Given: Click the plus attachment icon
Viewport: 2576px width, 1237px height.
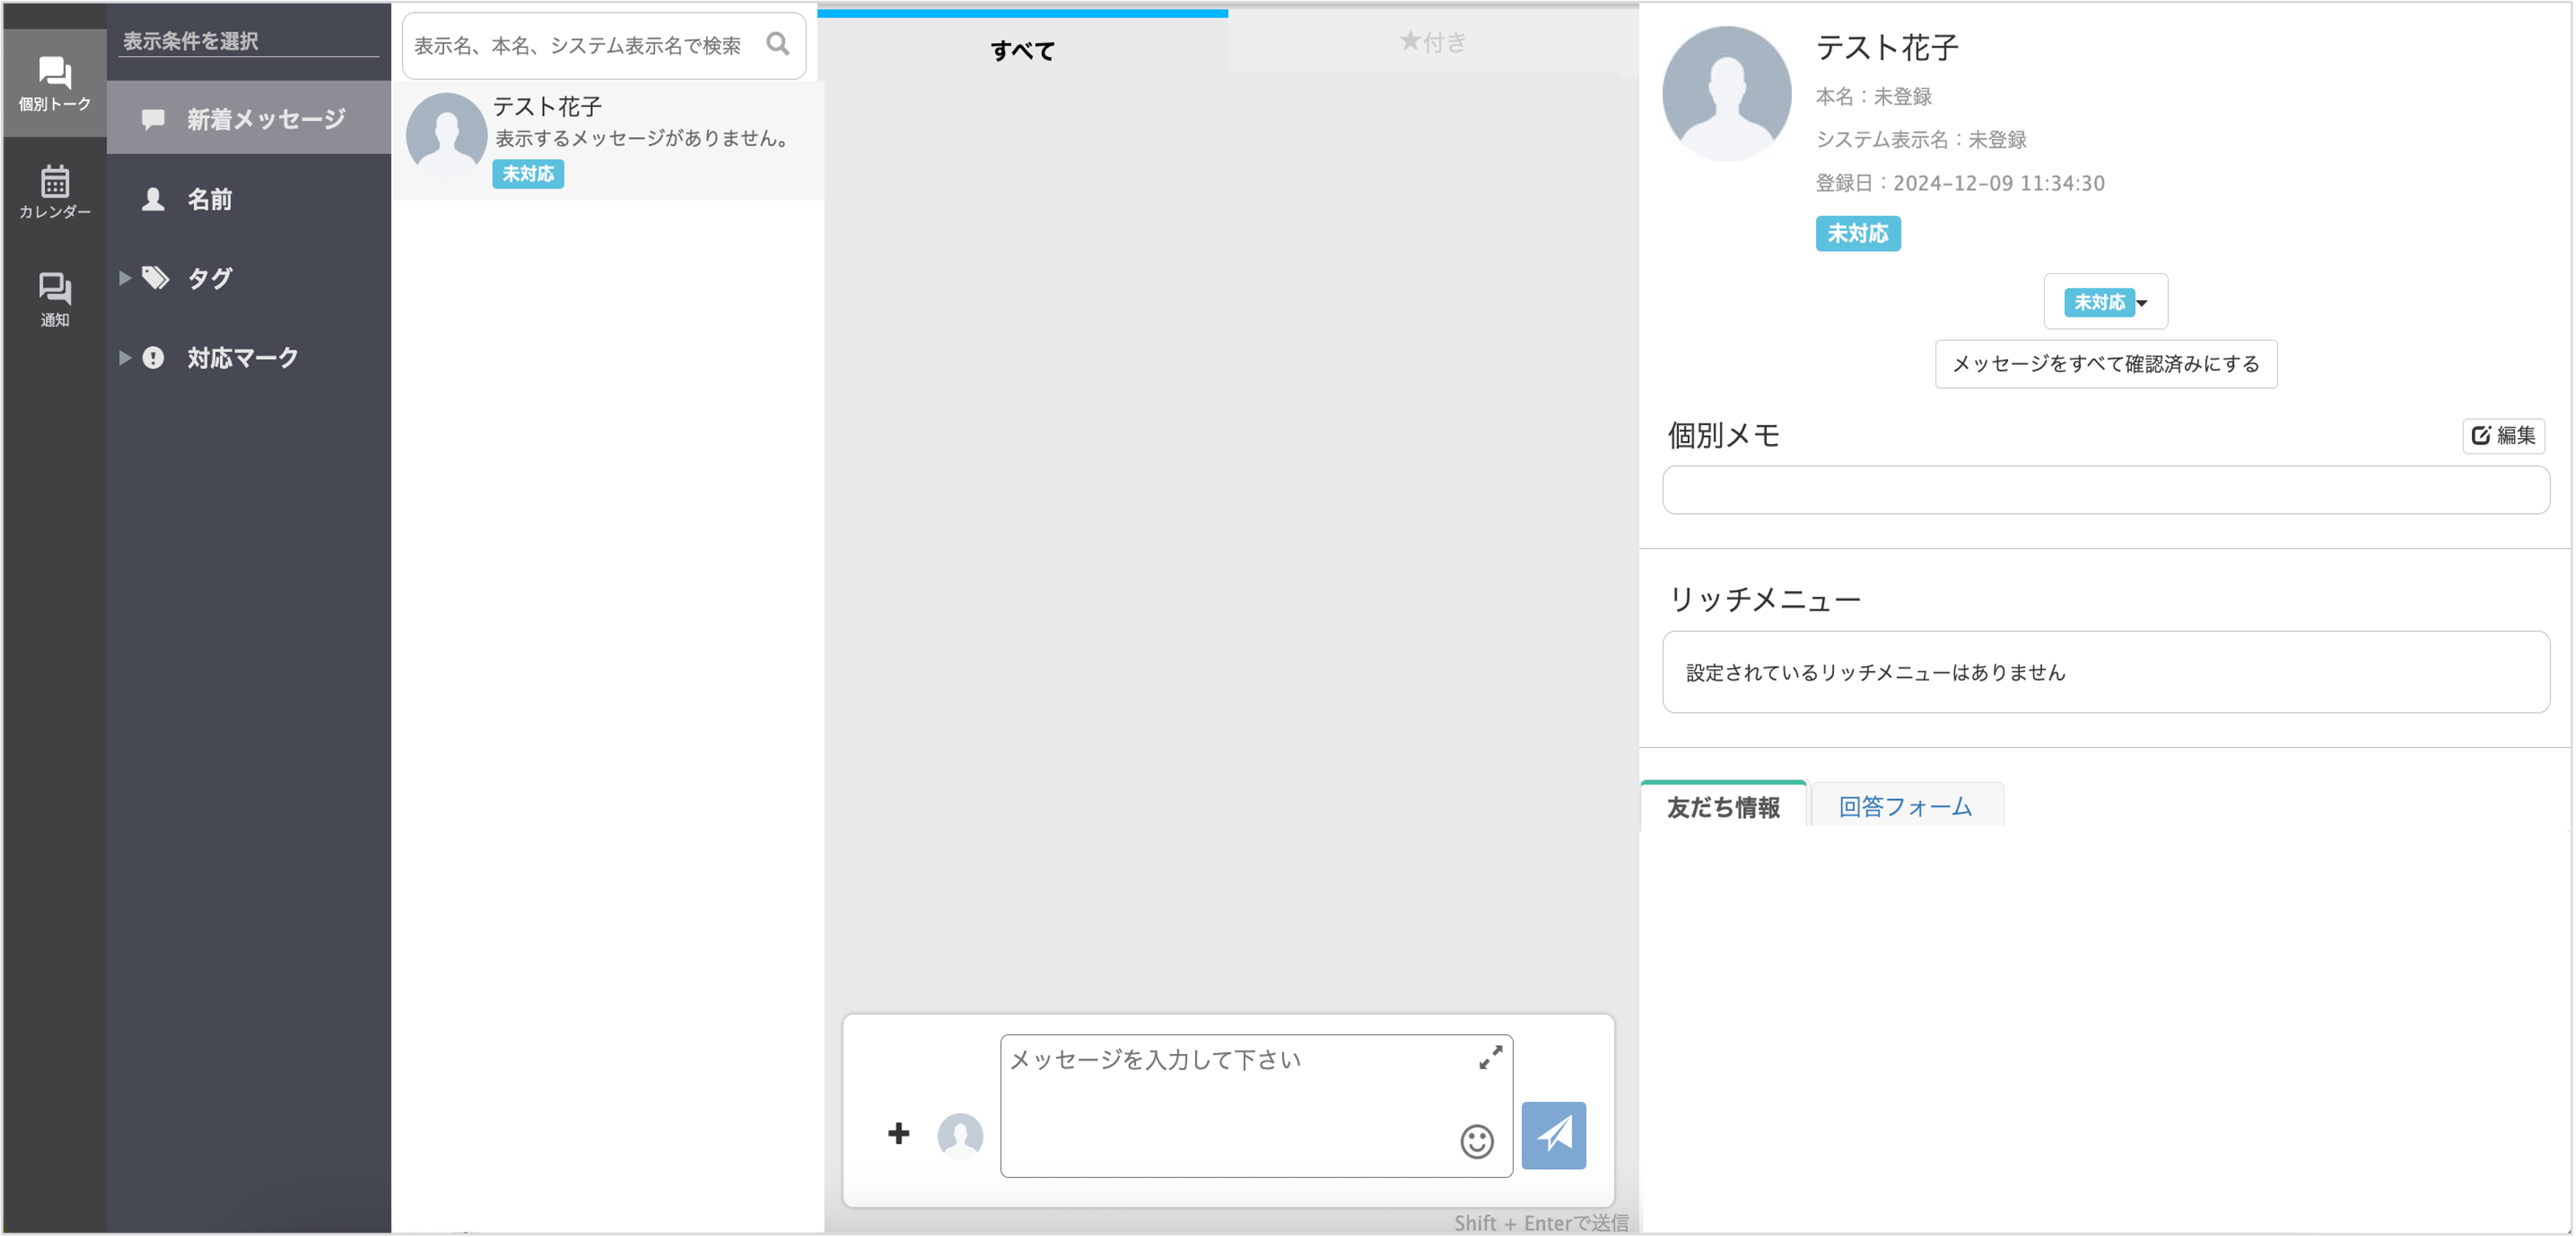Looking at the screenshot, I should (x=898, y=1133).
